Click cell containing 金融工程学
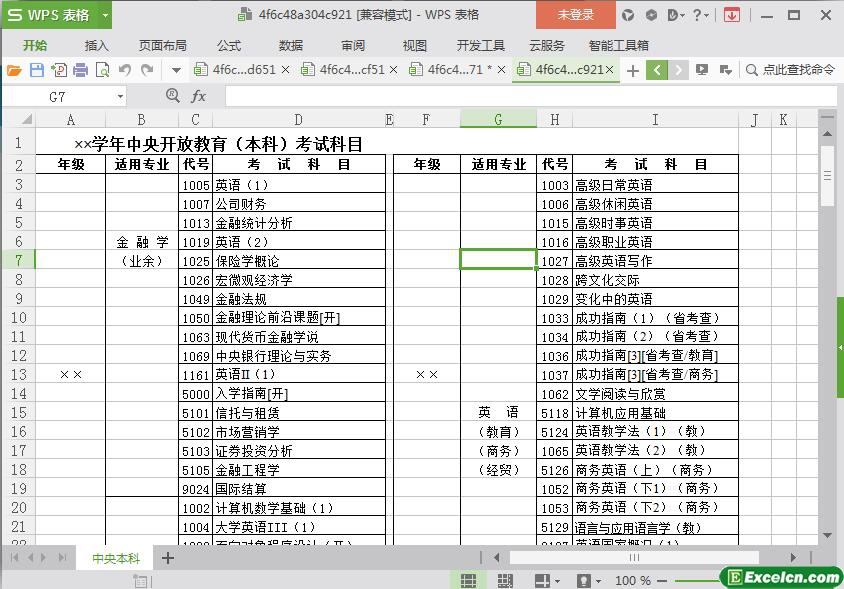The image size is (844, 589). tap(299, 470)
